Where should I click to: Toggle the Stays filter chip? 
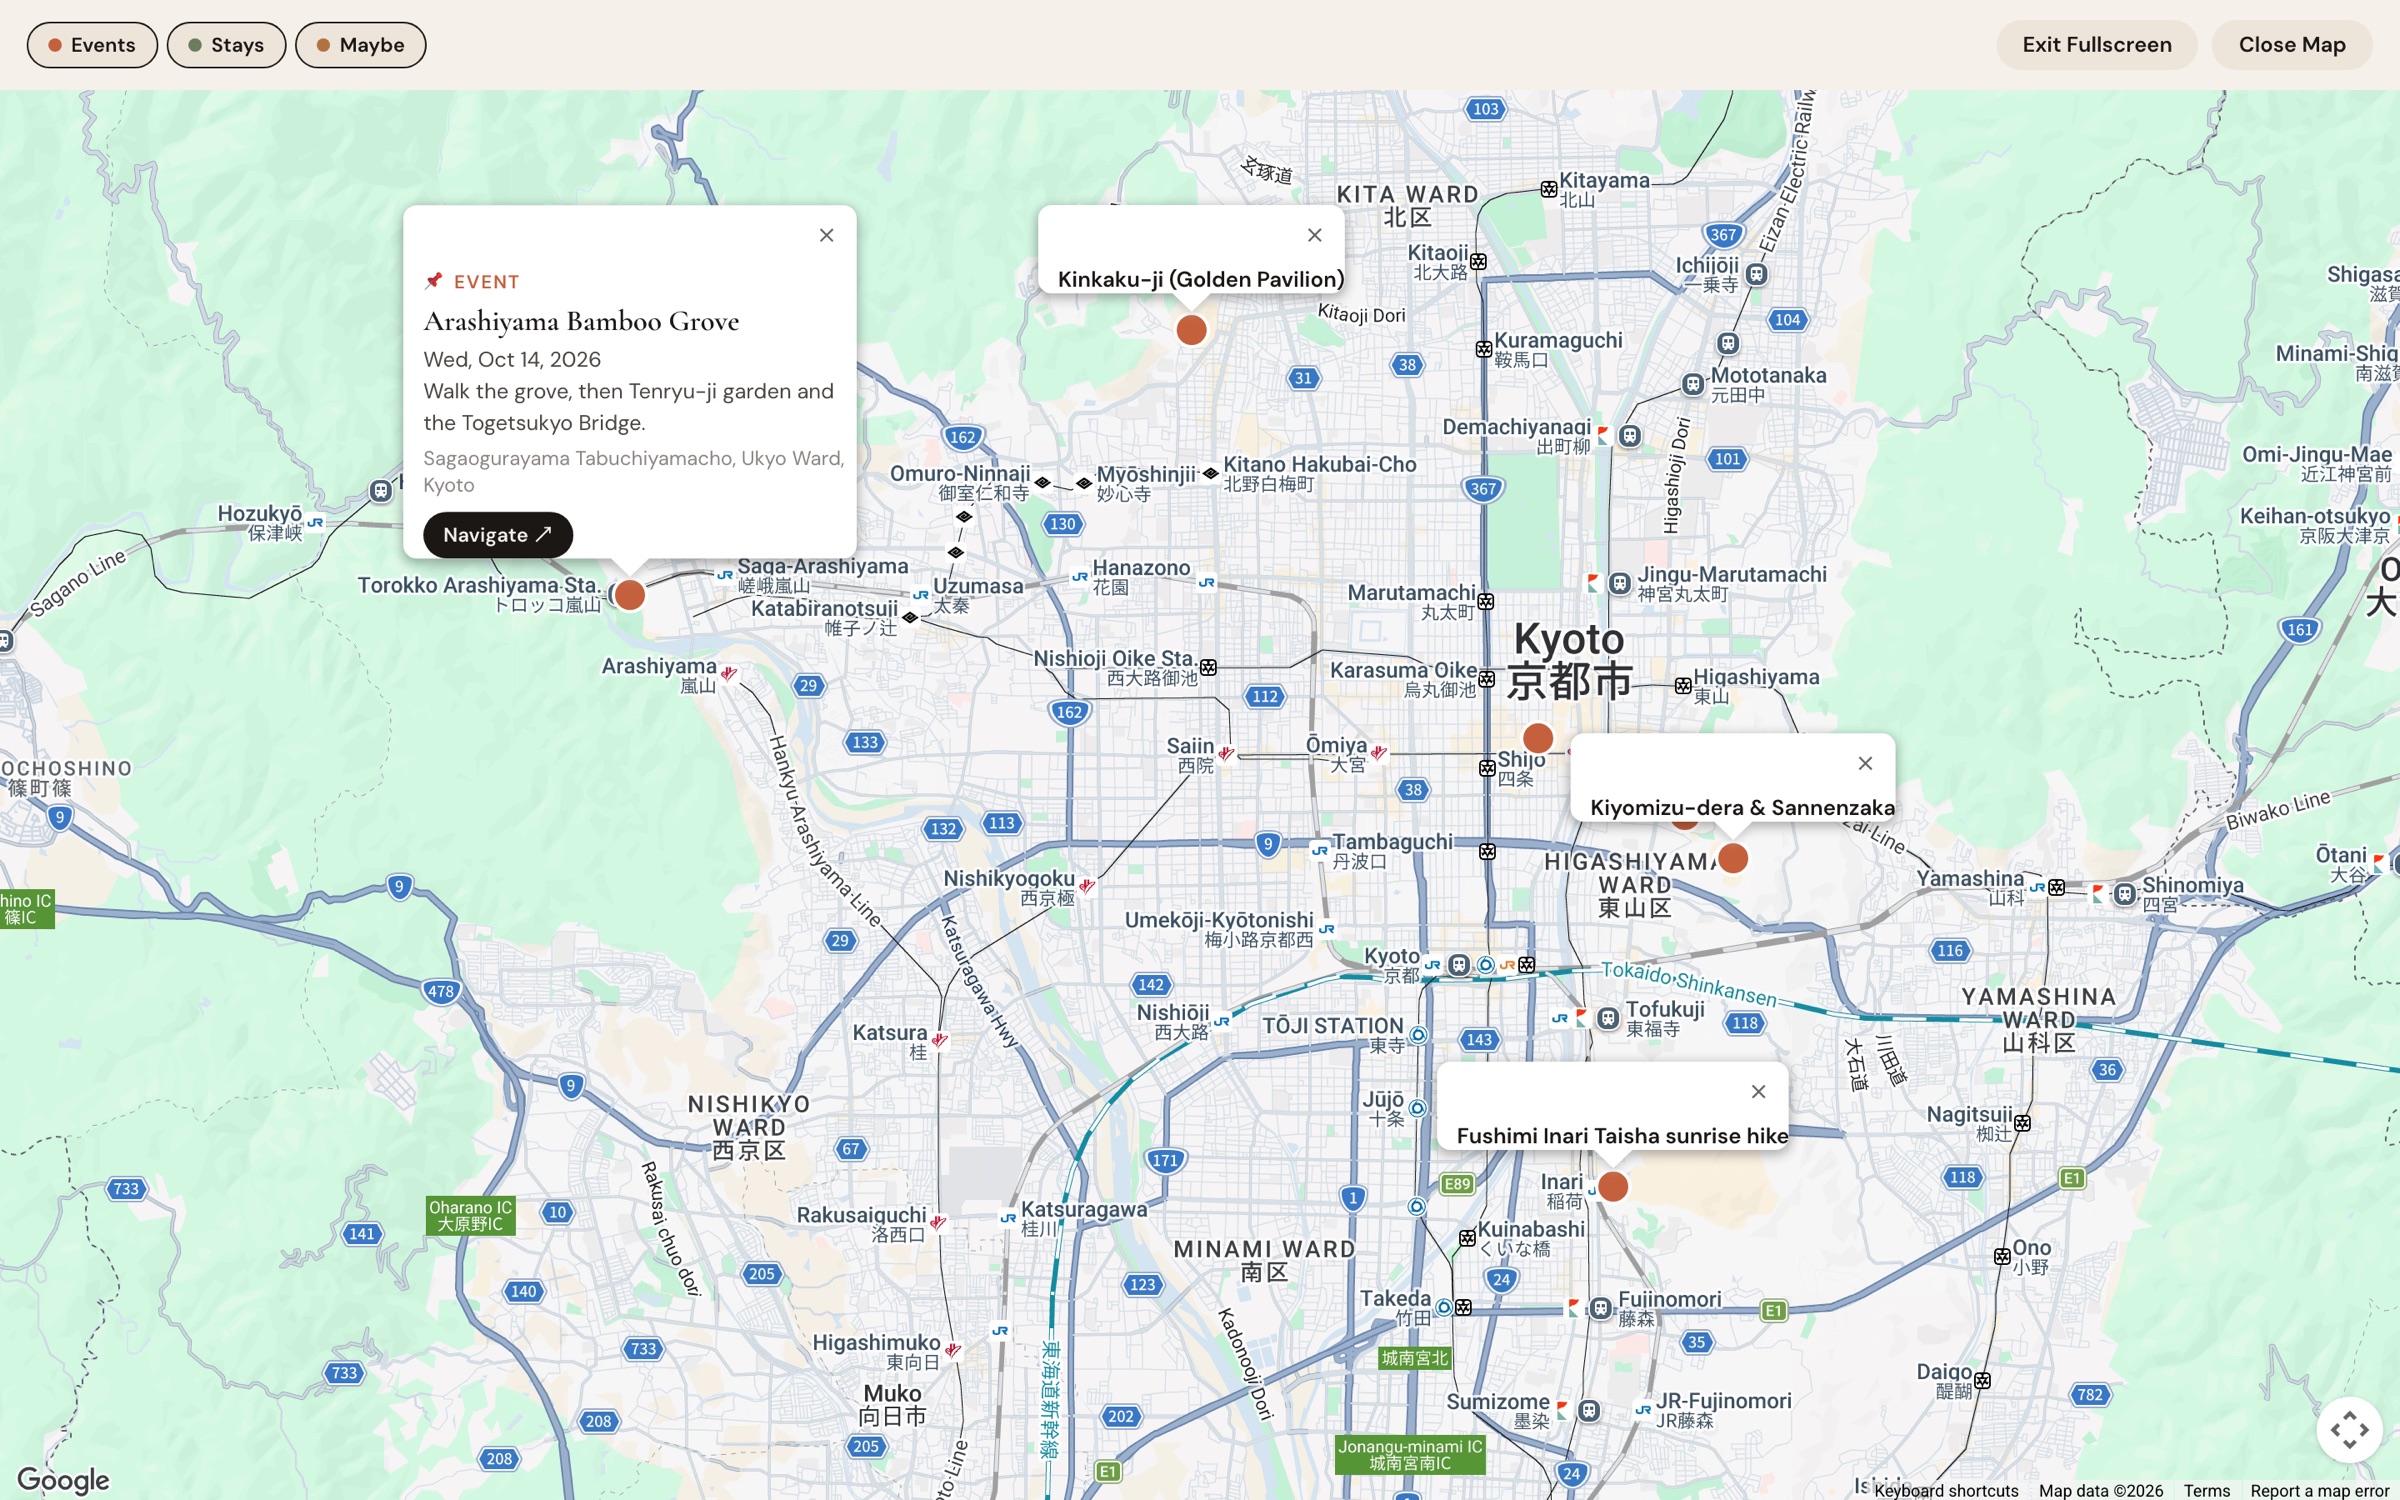pos(226,45)
